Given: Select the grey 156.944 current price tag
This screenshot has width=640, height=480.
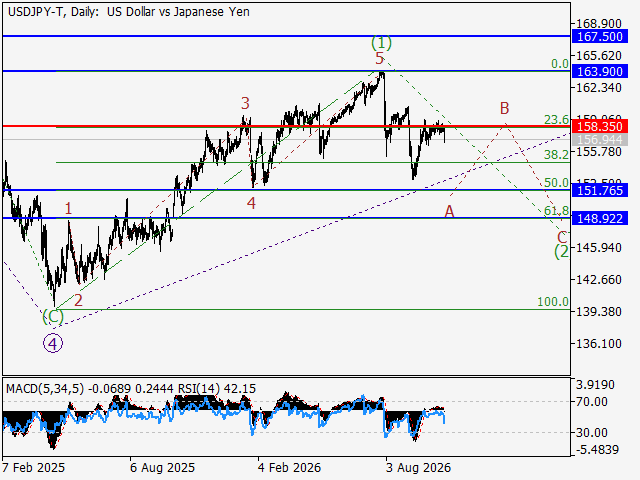Looking at the screenshot, I should [599, 140].
